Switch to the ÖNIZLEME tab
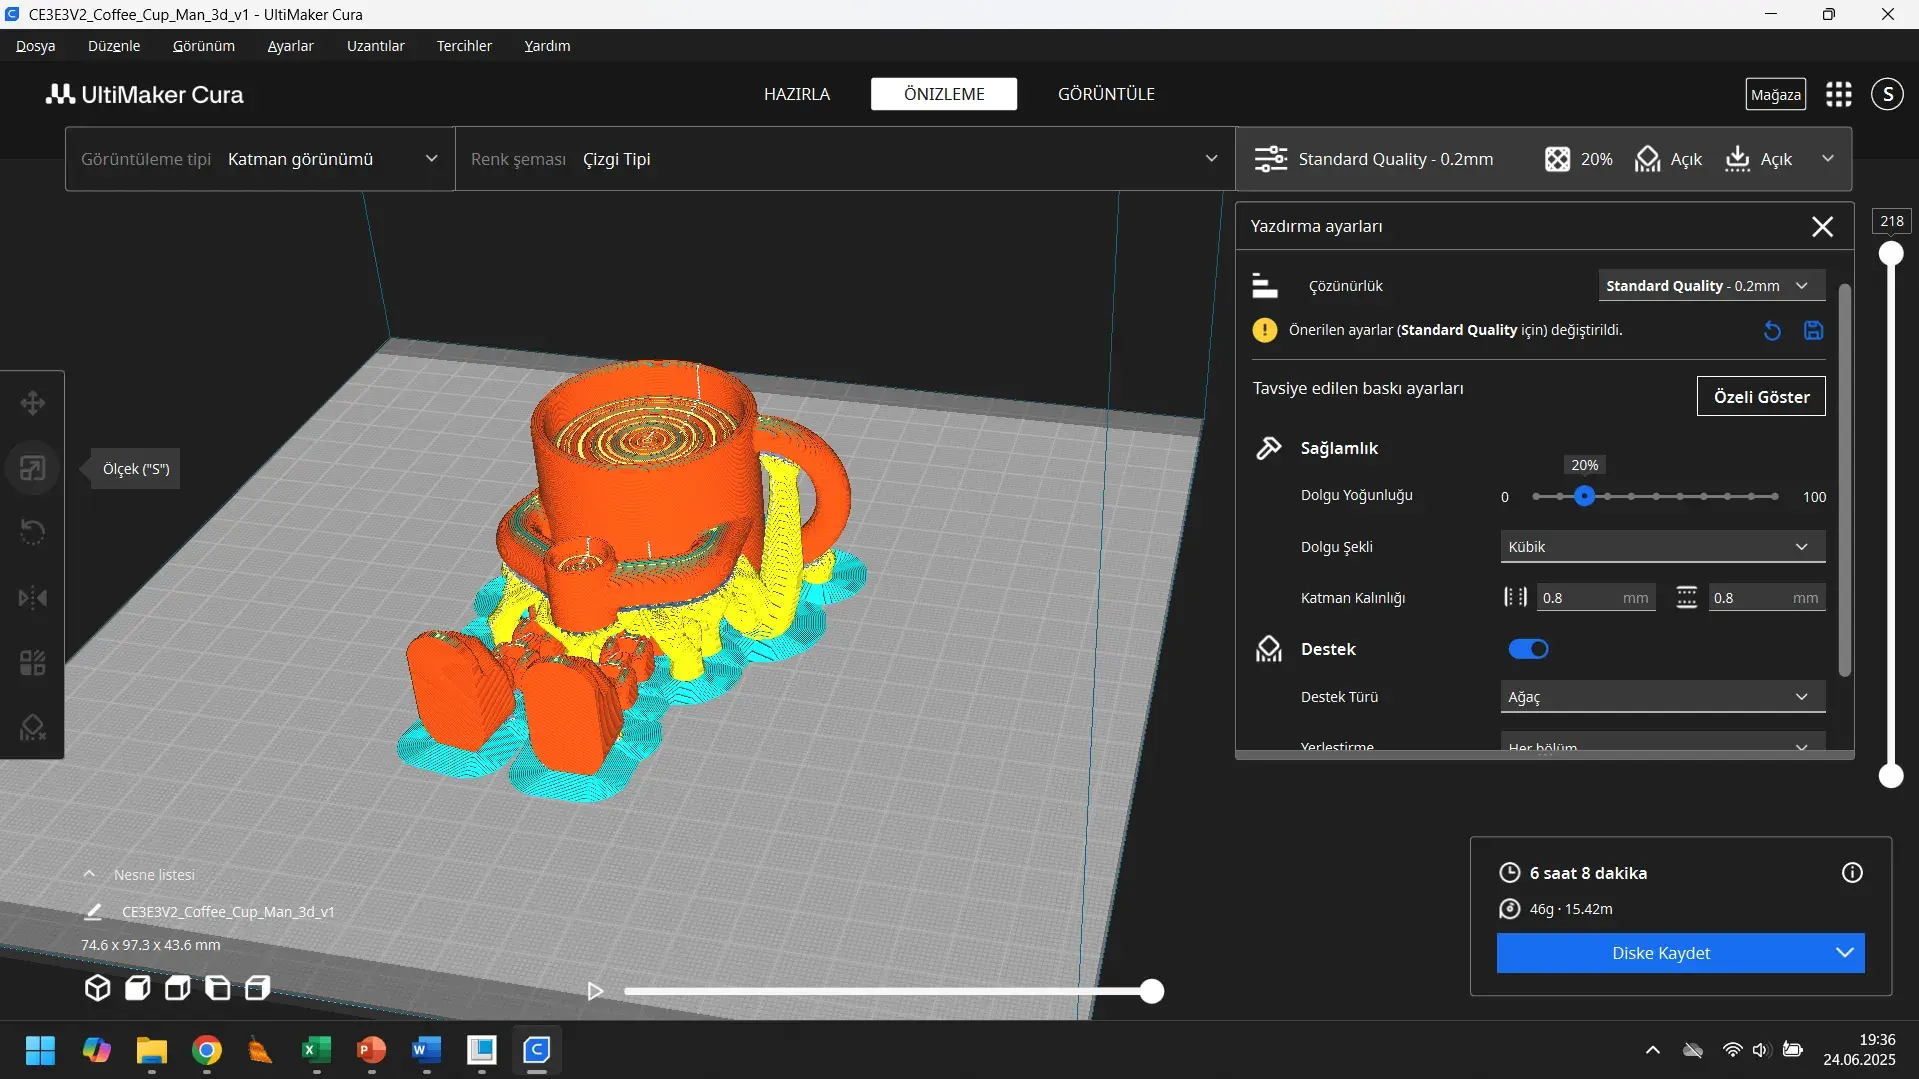This screenshot has height=1079, width=1919. [943, 93]
